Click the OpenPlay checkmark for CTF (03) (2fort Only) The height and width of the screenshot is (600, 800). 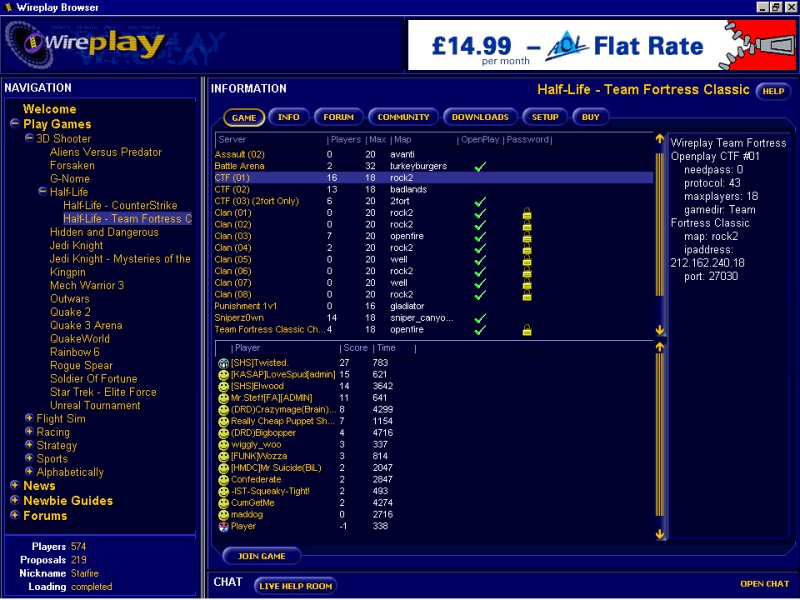pyautogui.click(x=480, y=202)
